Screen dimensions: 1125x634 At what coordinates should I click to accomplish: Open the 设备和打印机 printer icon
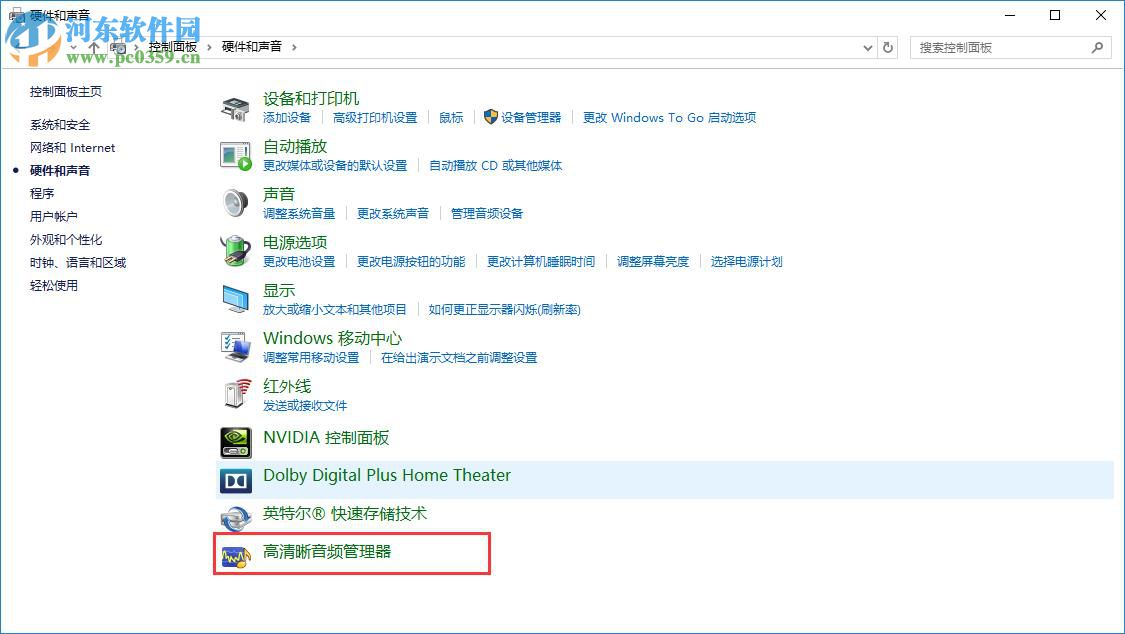point(235,106)
